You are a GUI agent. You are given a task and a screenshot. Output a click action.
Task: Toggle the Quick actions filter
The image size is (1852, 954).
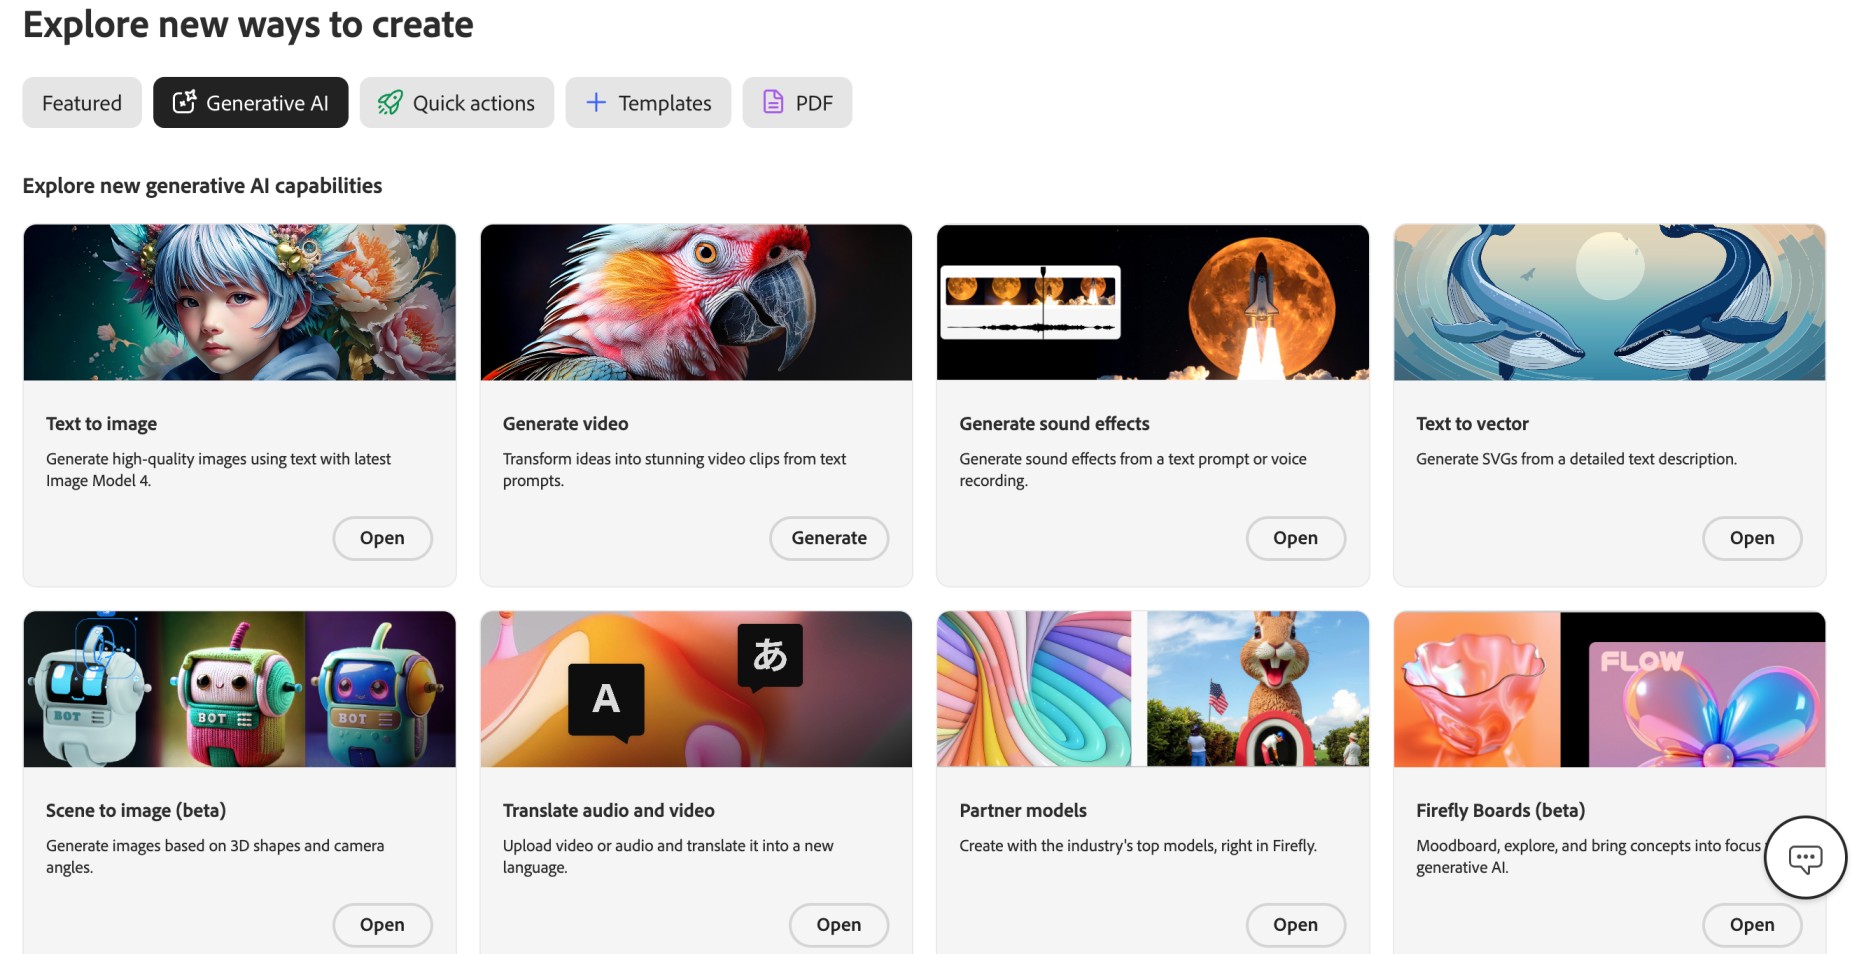pyautogui.click(x=456, y=102)
